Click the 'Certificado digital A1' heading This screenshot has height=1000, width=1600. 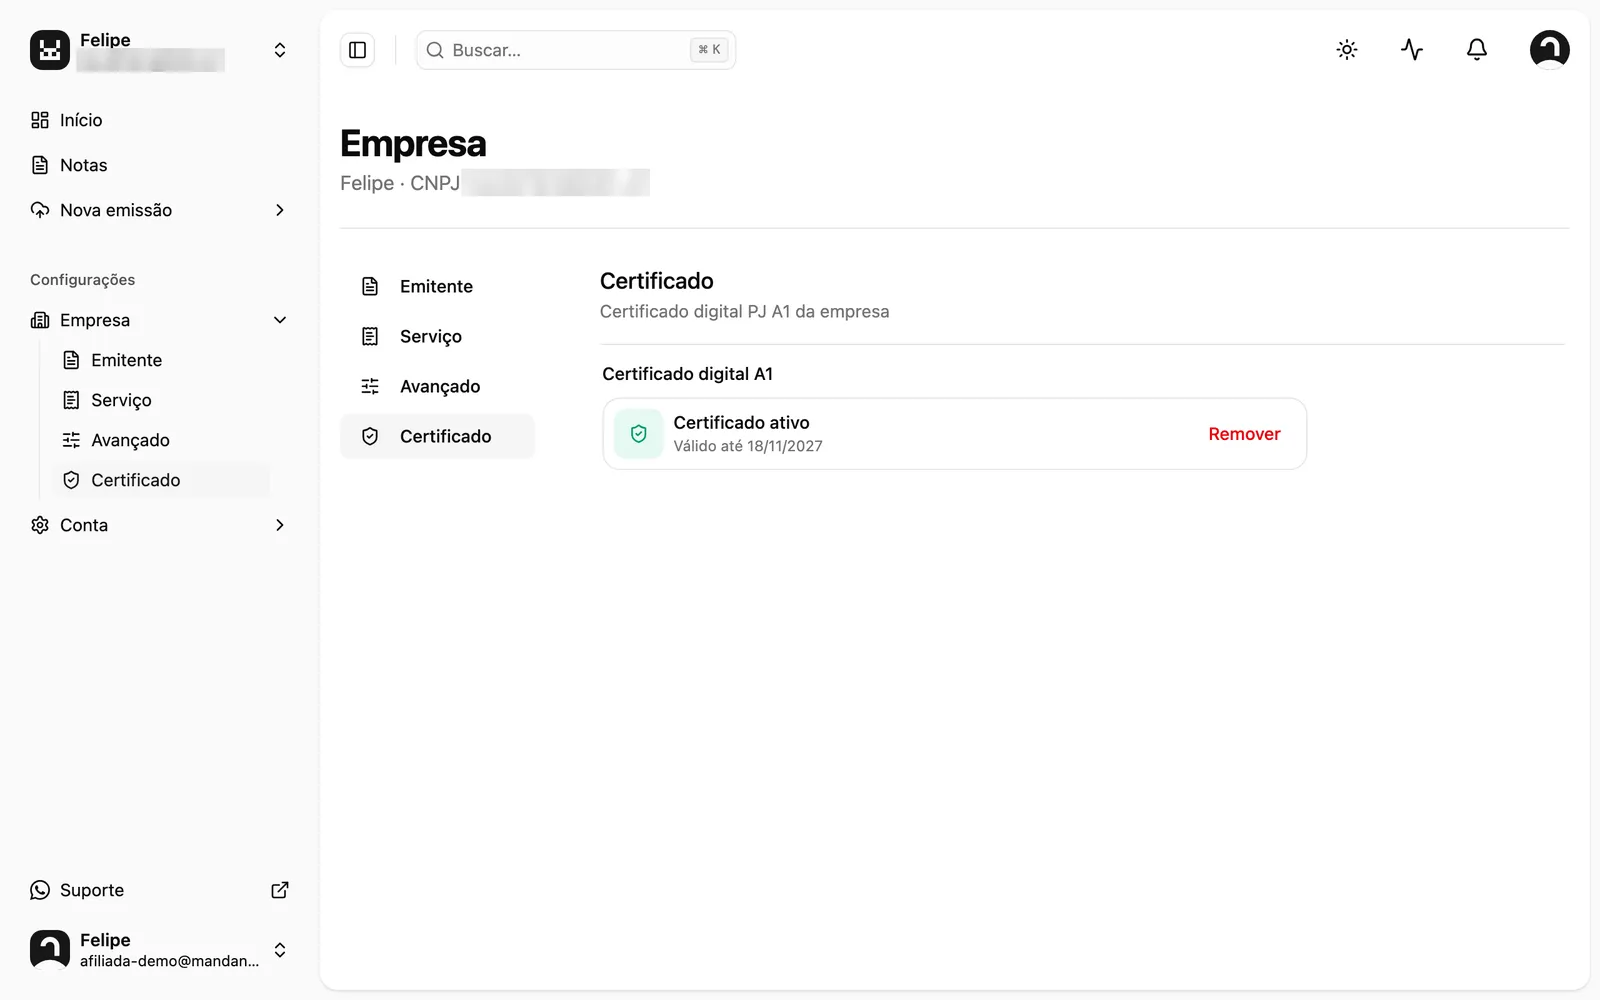tap(687, 374)
